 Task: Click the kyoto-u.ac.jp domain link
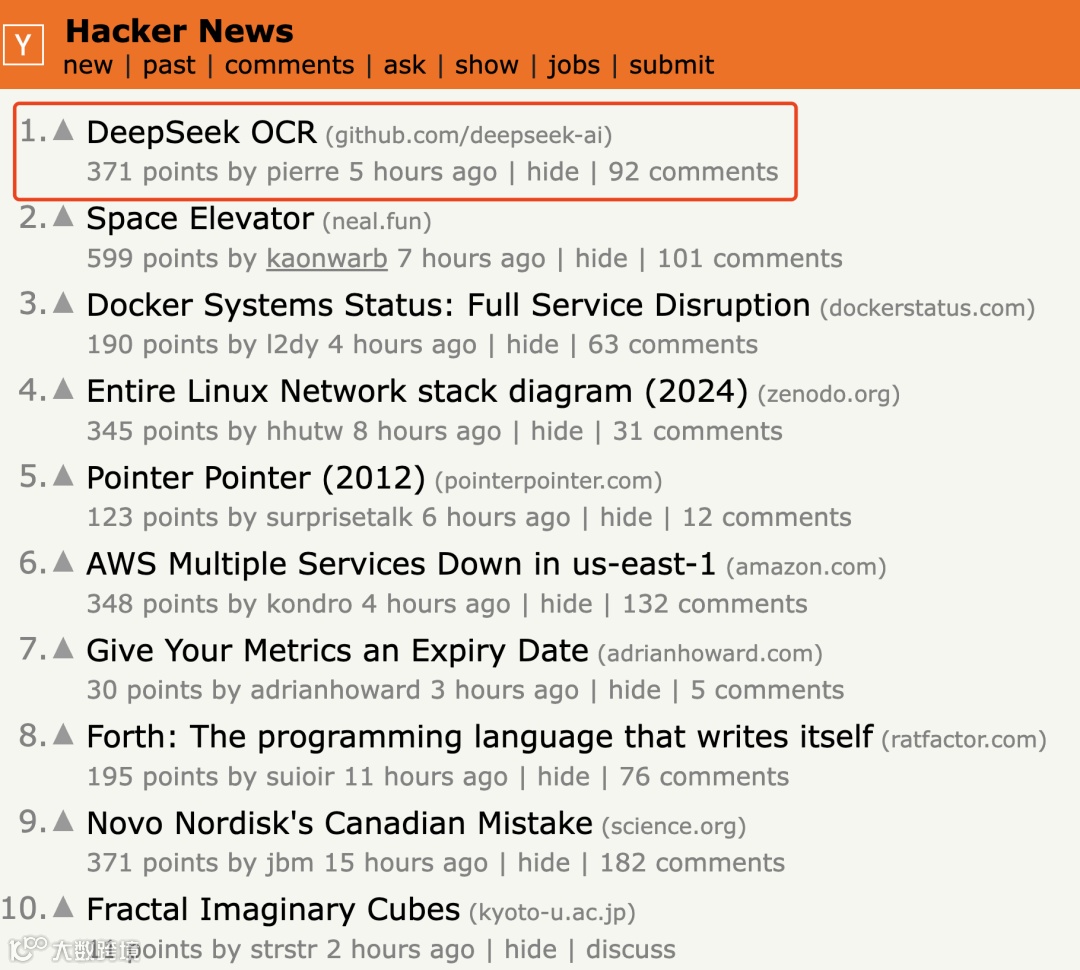(552, 913)
